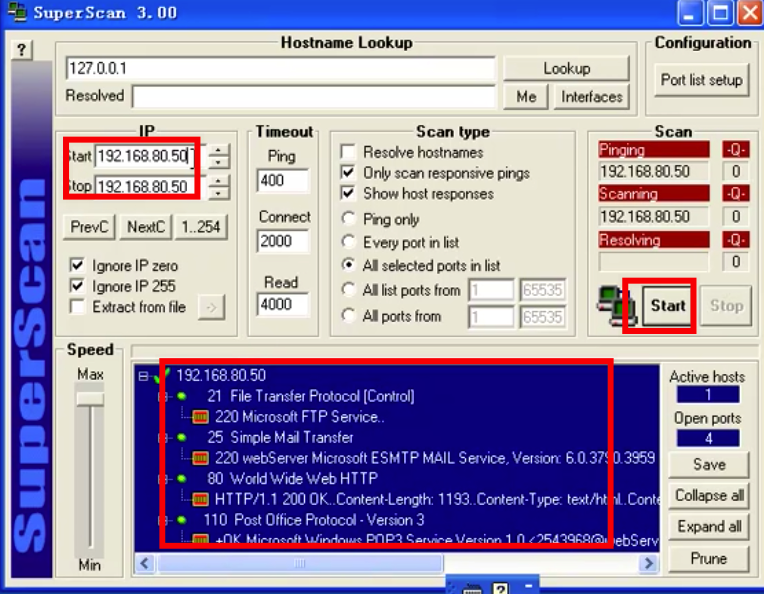Click response icon for ESMTP MAIL Service
This screenshot has height=594, width=764.
pos(200,458)
